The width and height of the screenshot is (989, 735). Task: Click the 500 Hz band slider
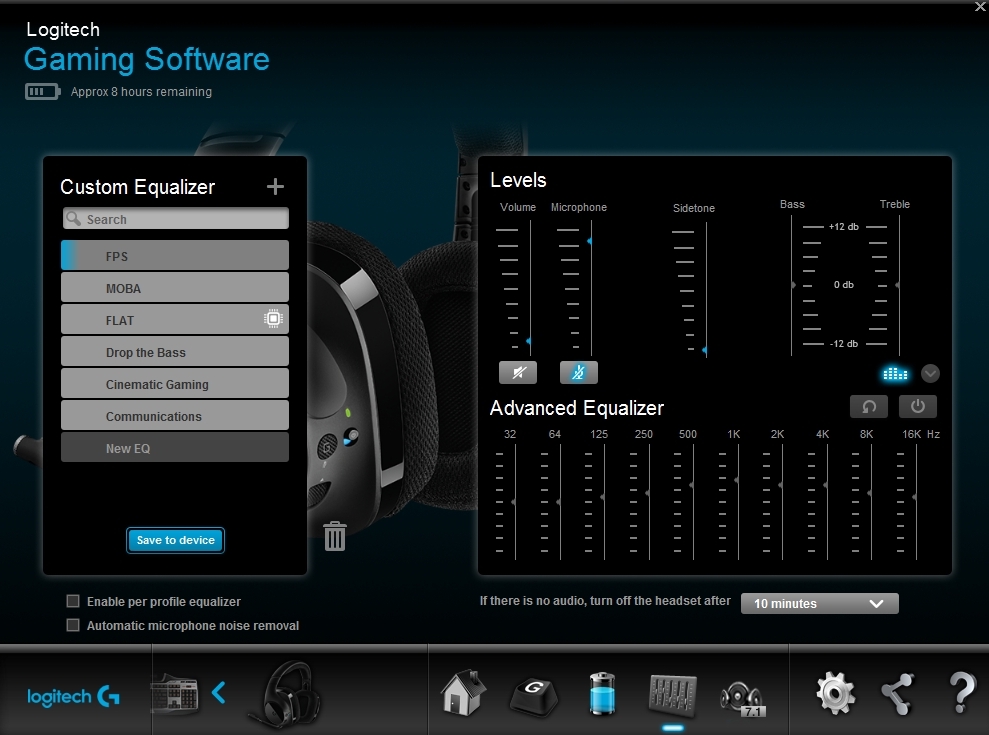click(692, 485)
